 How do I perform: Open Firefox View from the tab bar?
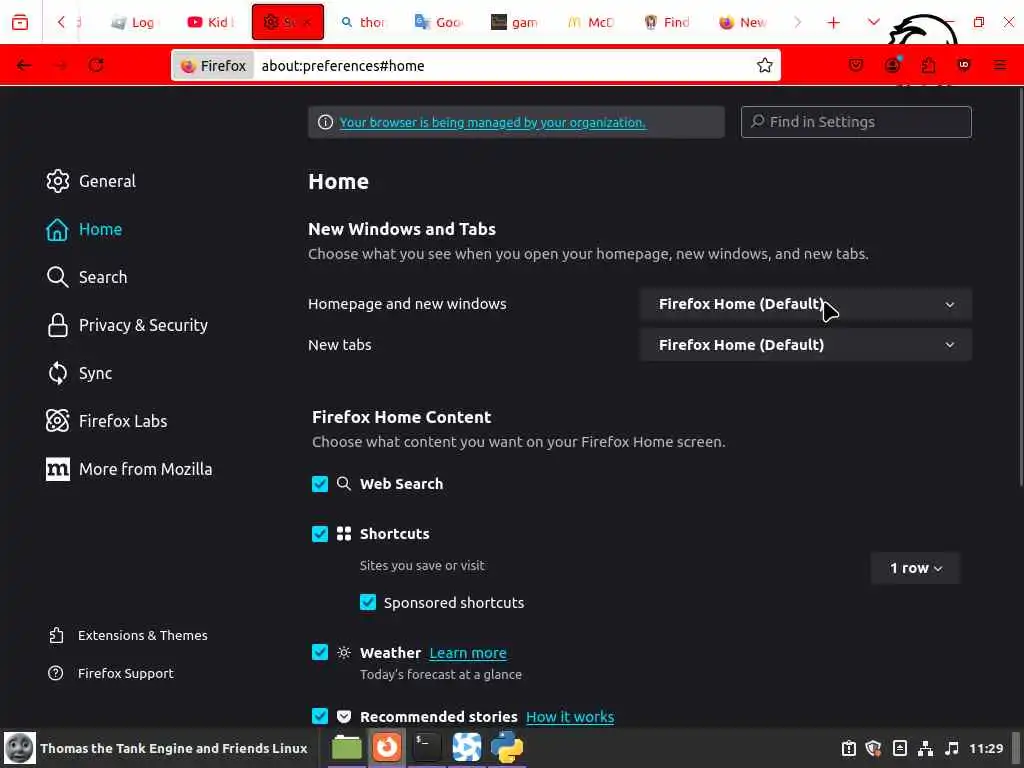coord(20,22)
